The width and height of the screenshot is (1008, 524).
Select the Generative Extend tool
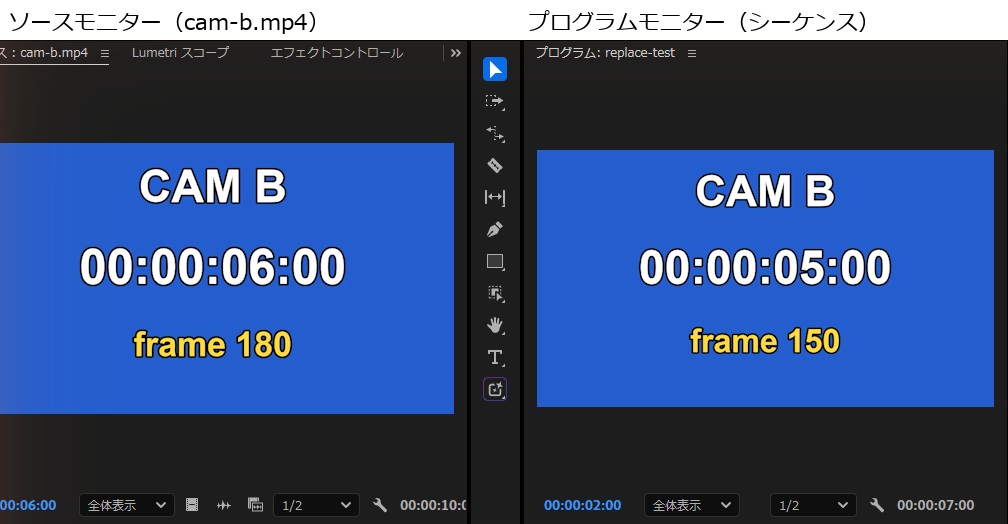click(495, 390)
